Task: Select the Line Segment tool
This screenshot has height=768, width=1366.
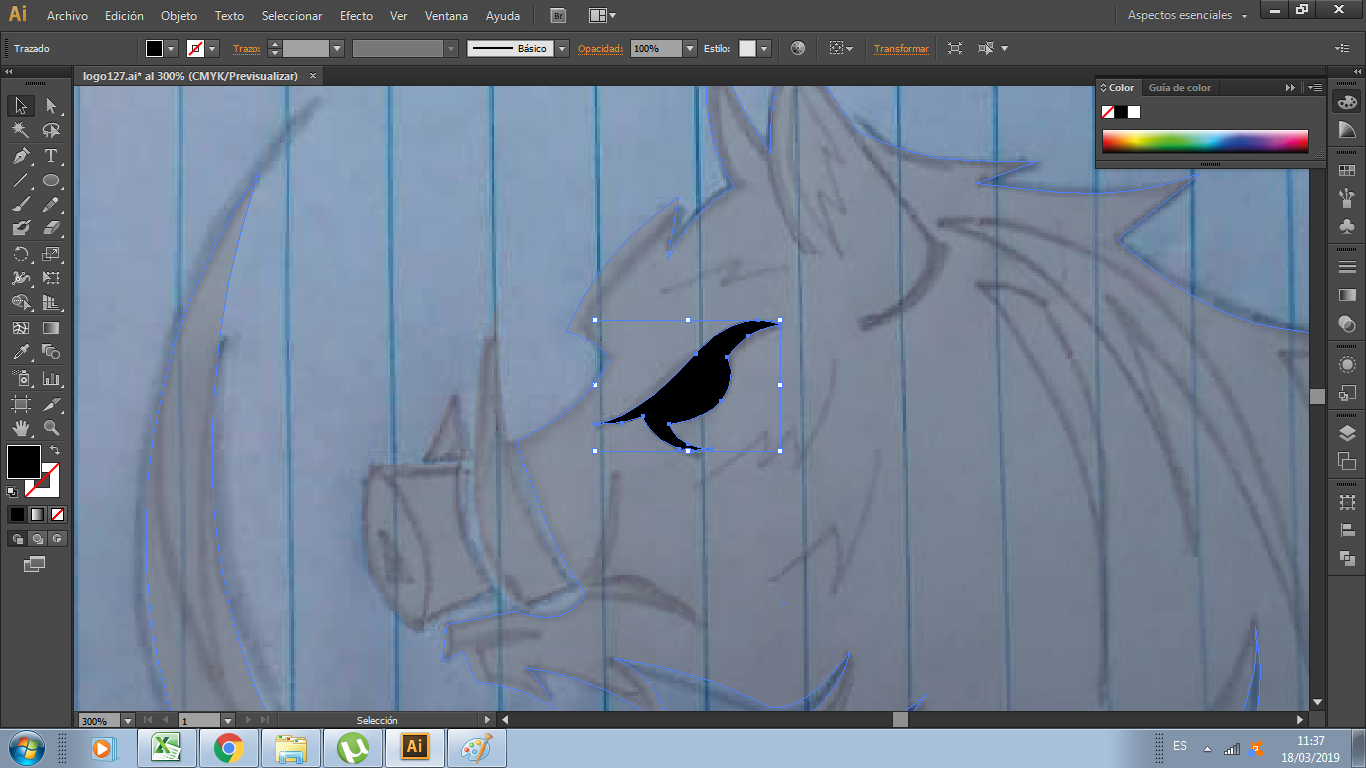Action: (x=20, y=181)
